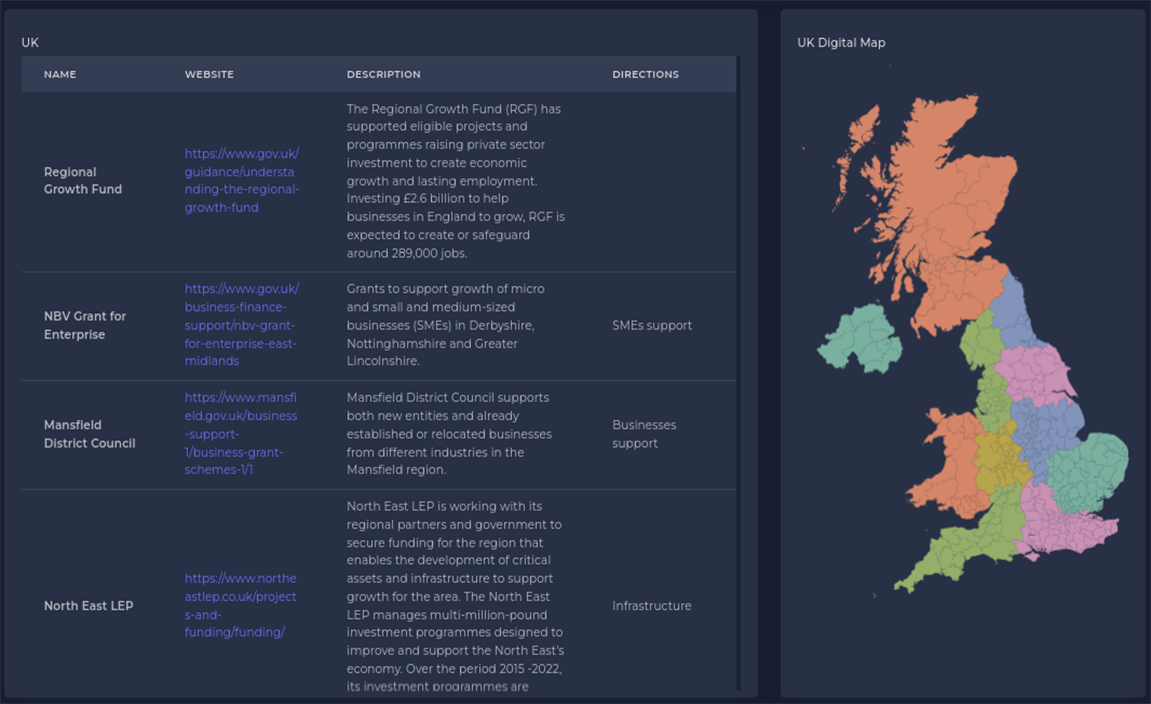The image size is (1151, 704).
Task: Sort table by the NAME column header
Action: pyautogui.click(x=60, y=74)
